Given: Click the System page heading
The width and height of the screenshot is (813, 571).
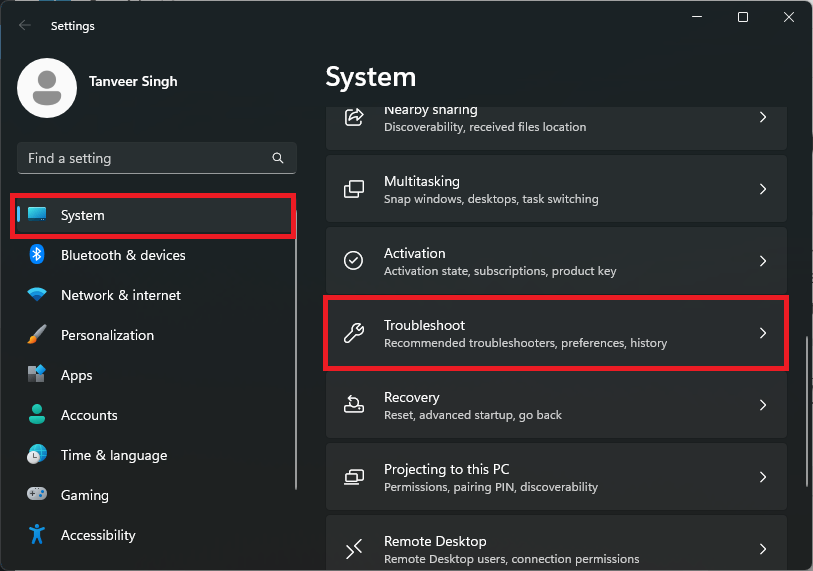Looking at the screenshot, I should pyautogui.click(x=371, y=77).
